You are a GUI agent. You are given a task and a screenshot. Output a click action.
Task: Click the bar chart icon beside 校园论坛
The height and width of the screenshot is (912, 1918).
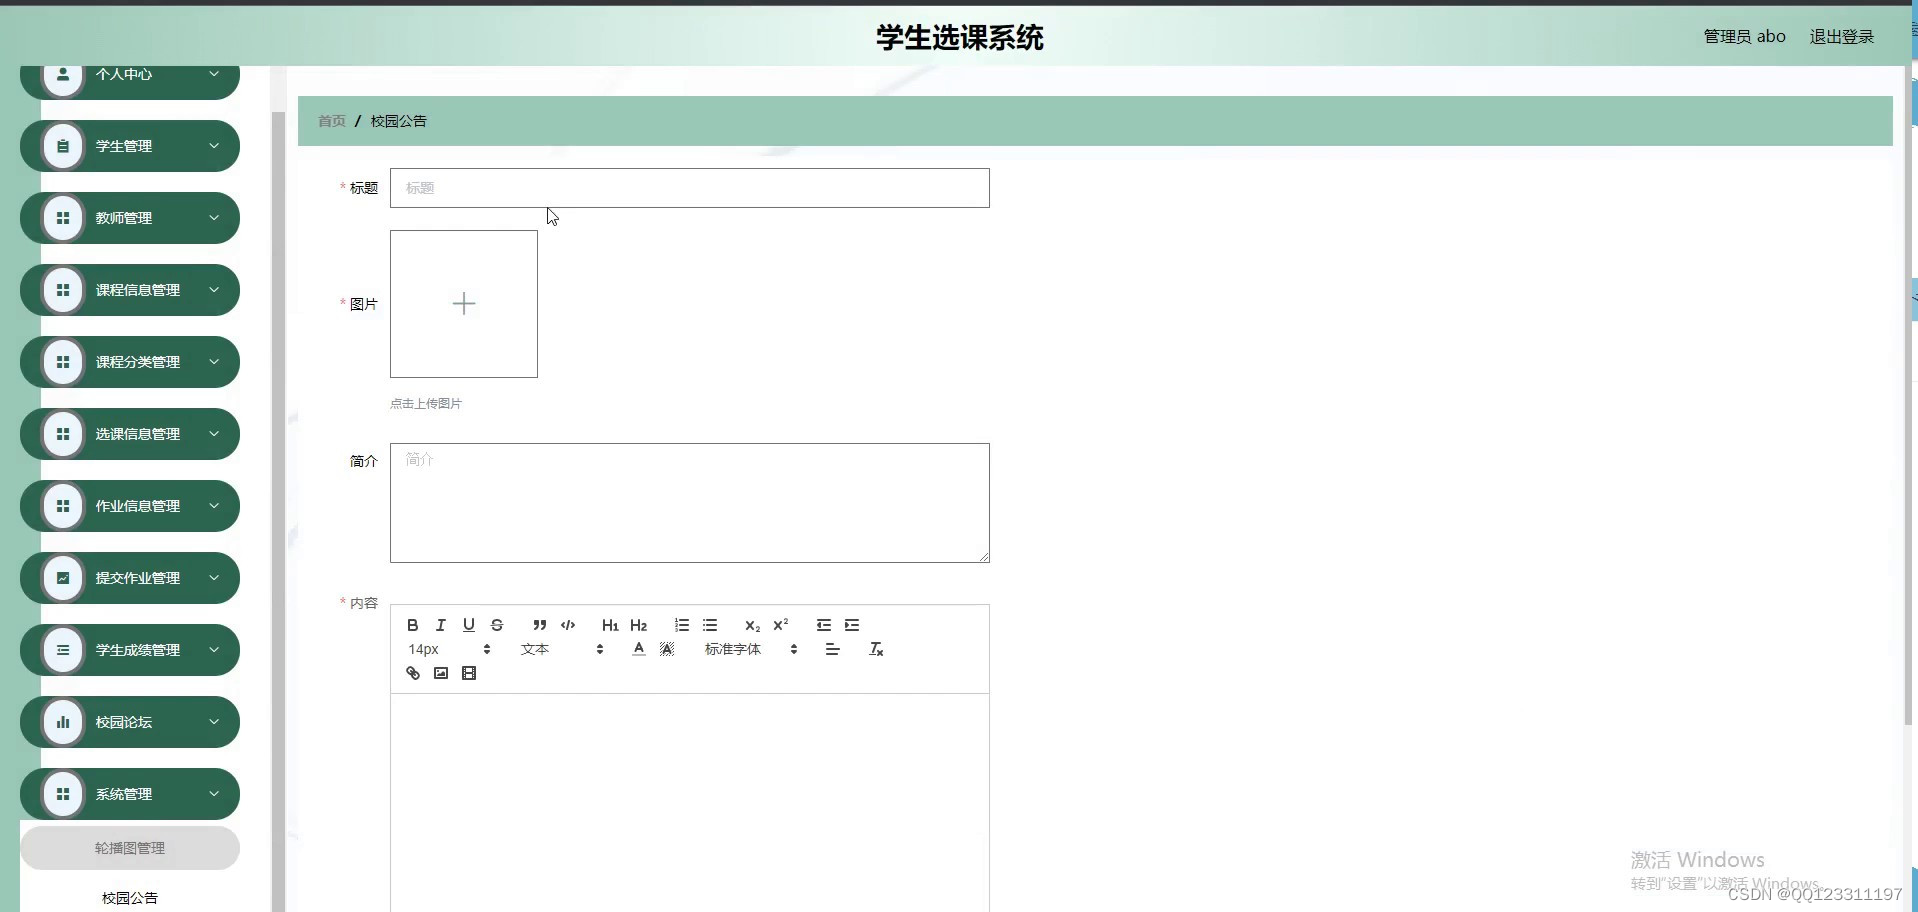63,722
